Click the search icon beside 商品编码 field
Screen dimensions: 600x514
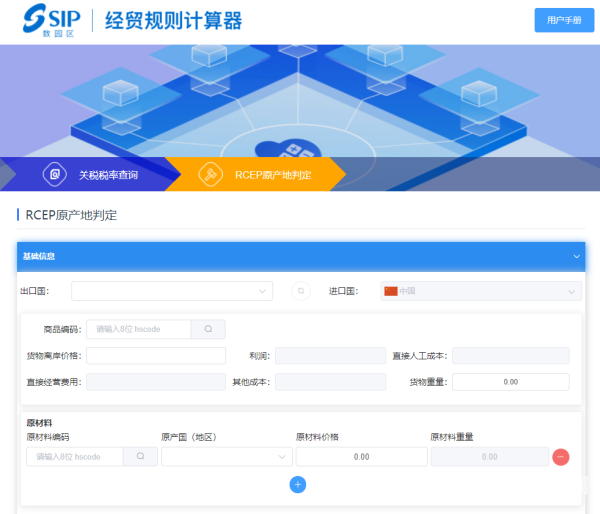click(208, 329)
